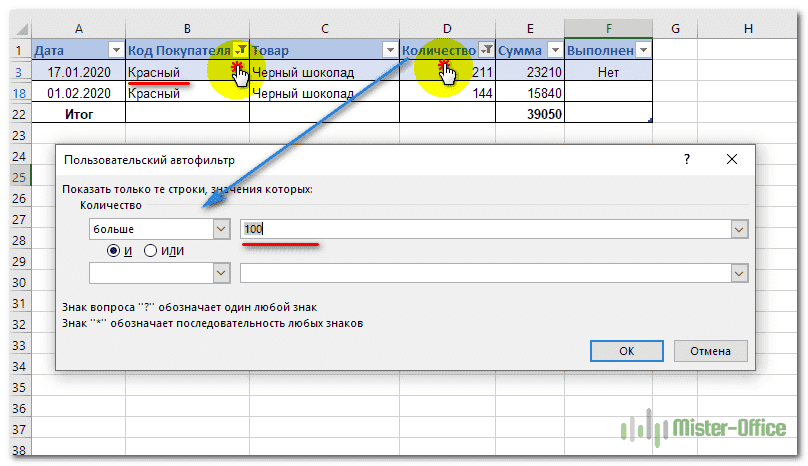Click the dialog help question mark
Image resolution: width=808 pixels, height=466 pixels.
pos(686,159)
